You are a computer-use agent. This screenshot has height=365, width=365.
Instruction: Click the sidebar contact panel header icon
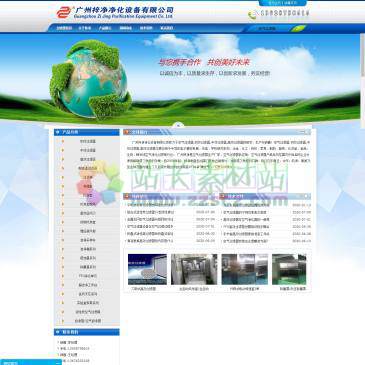pos(58,332)
